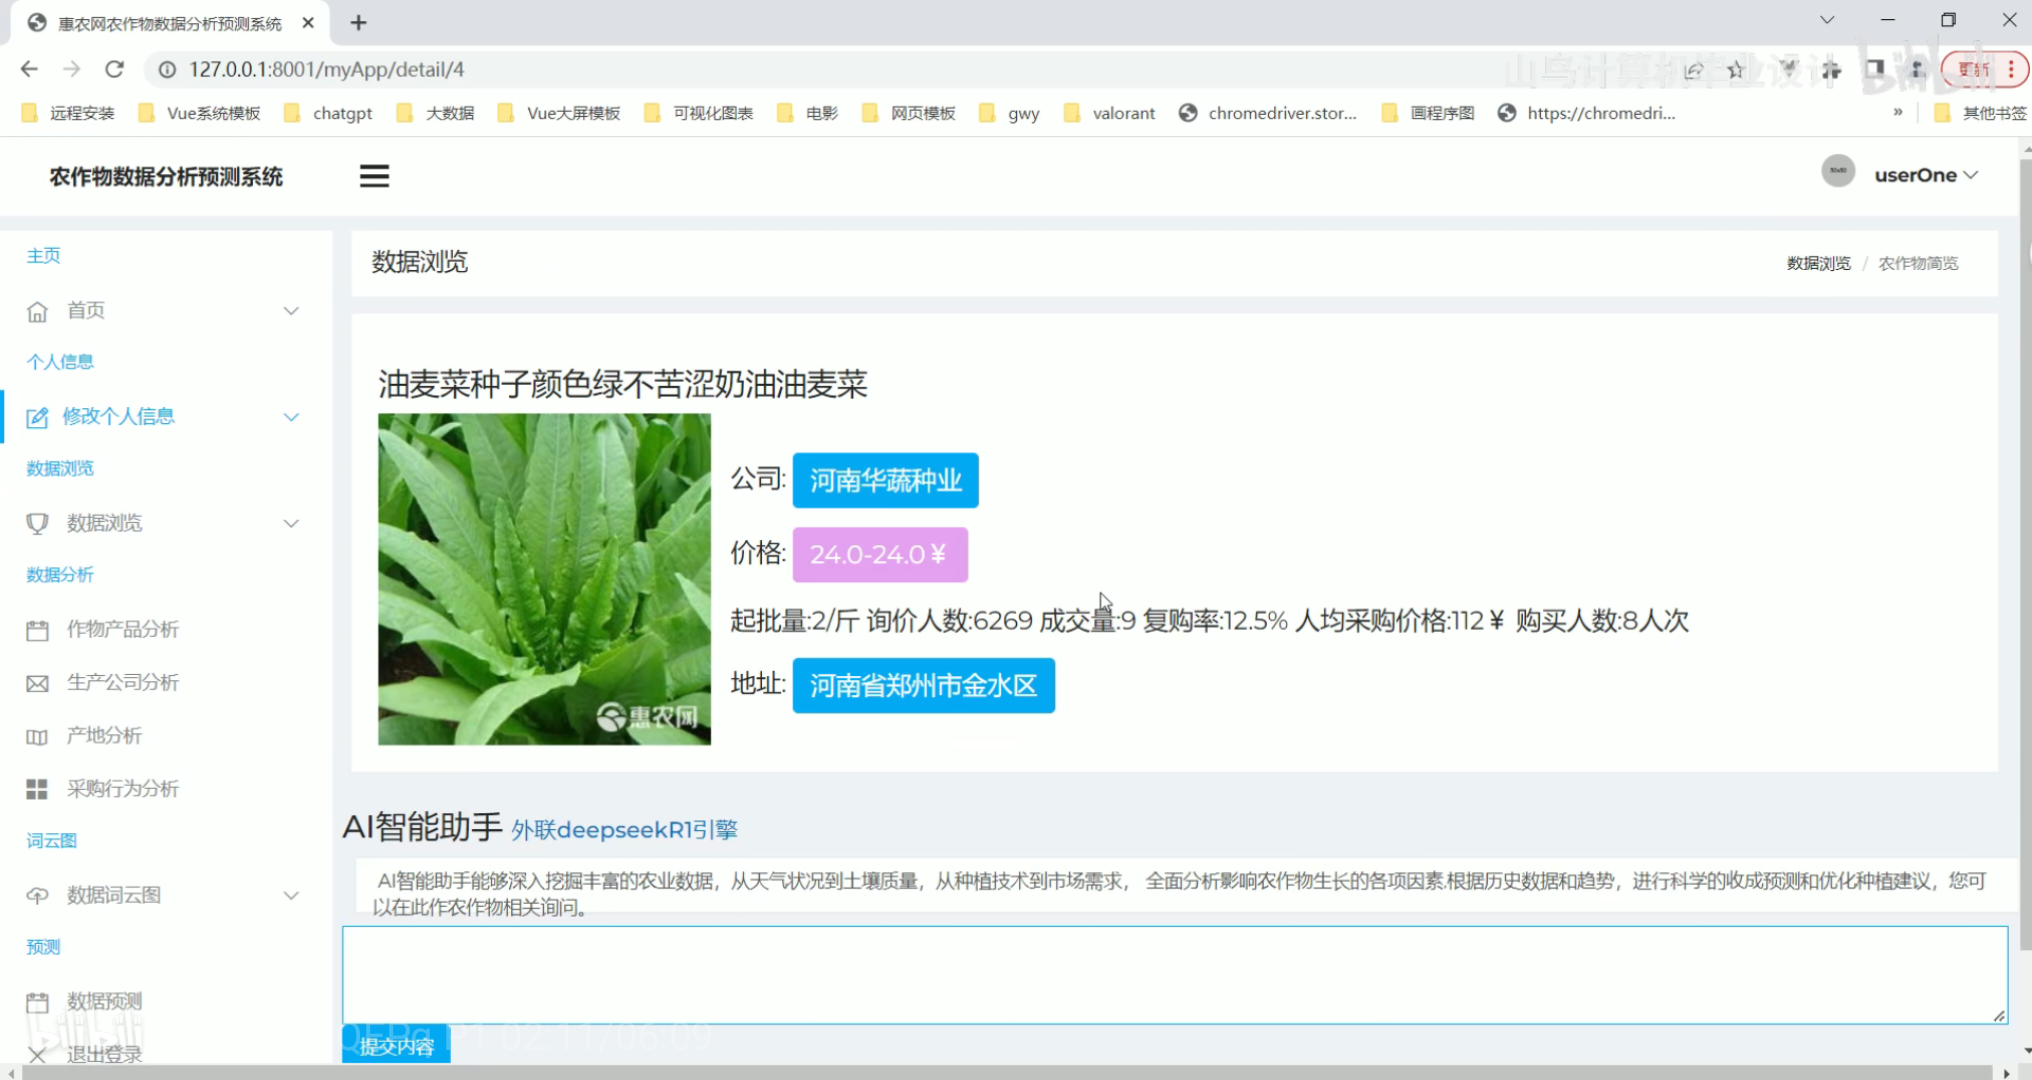Click the hamburger menu toggle icon
The height and width of the screenshot is (1080, 2032).
pos(374,176)
